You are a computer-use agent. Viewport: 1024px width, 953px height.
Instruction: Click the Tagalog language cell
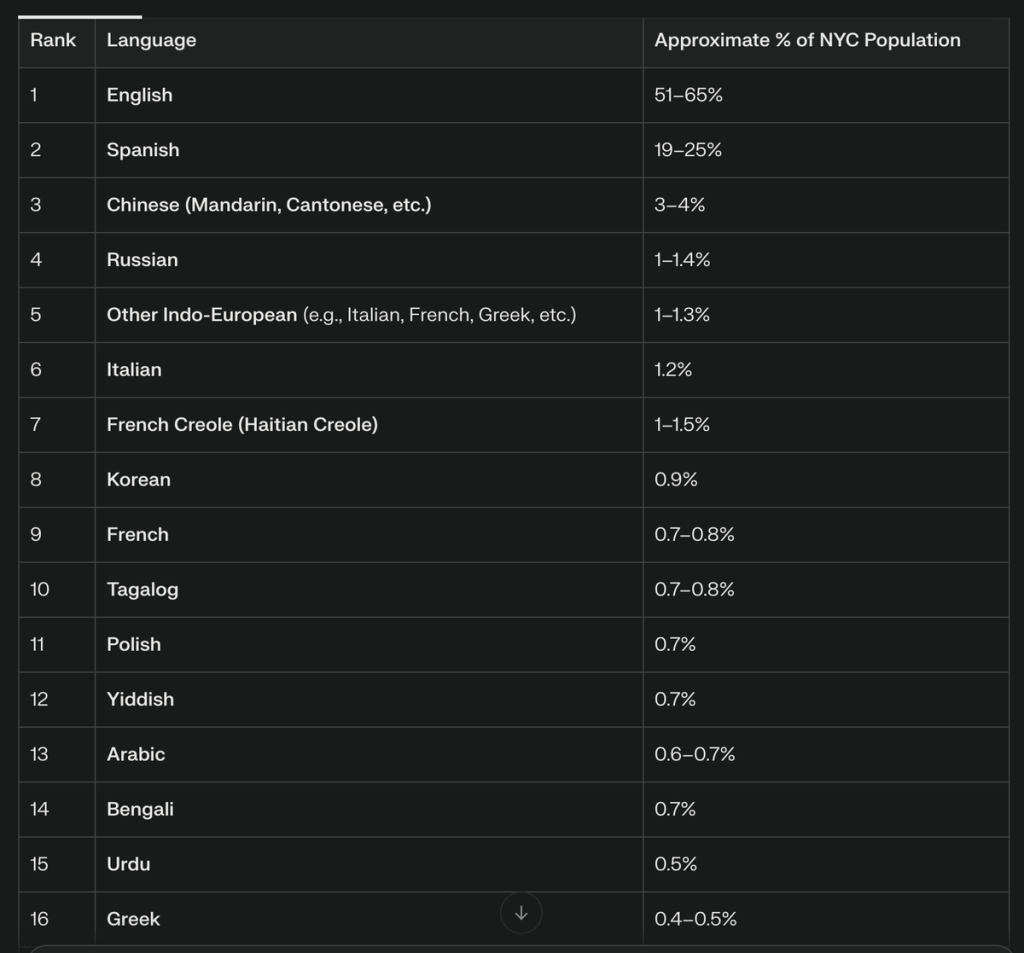click(x=142, y=590)
